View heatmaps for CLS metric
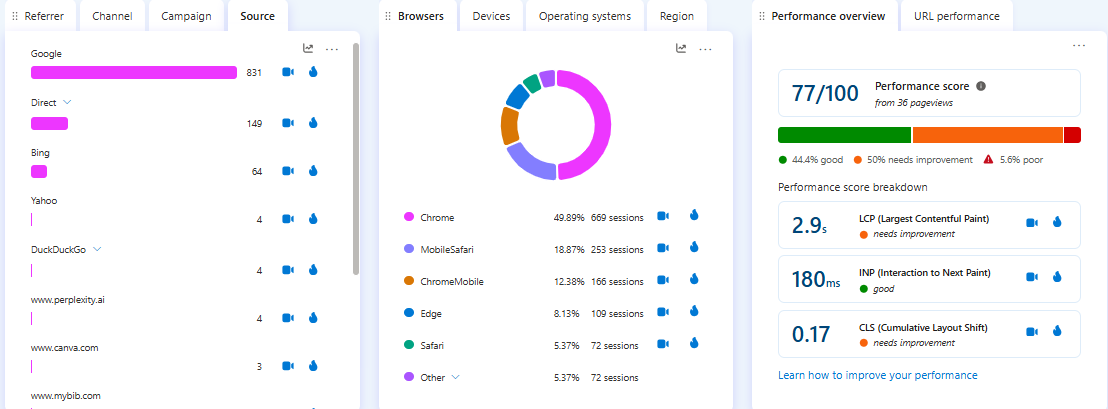Image resolution: width=1108 pixels, height=409 pixels. pyautogui.click(x=1057, y=331)
